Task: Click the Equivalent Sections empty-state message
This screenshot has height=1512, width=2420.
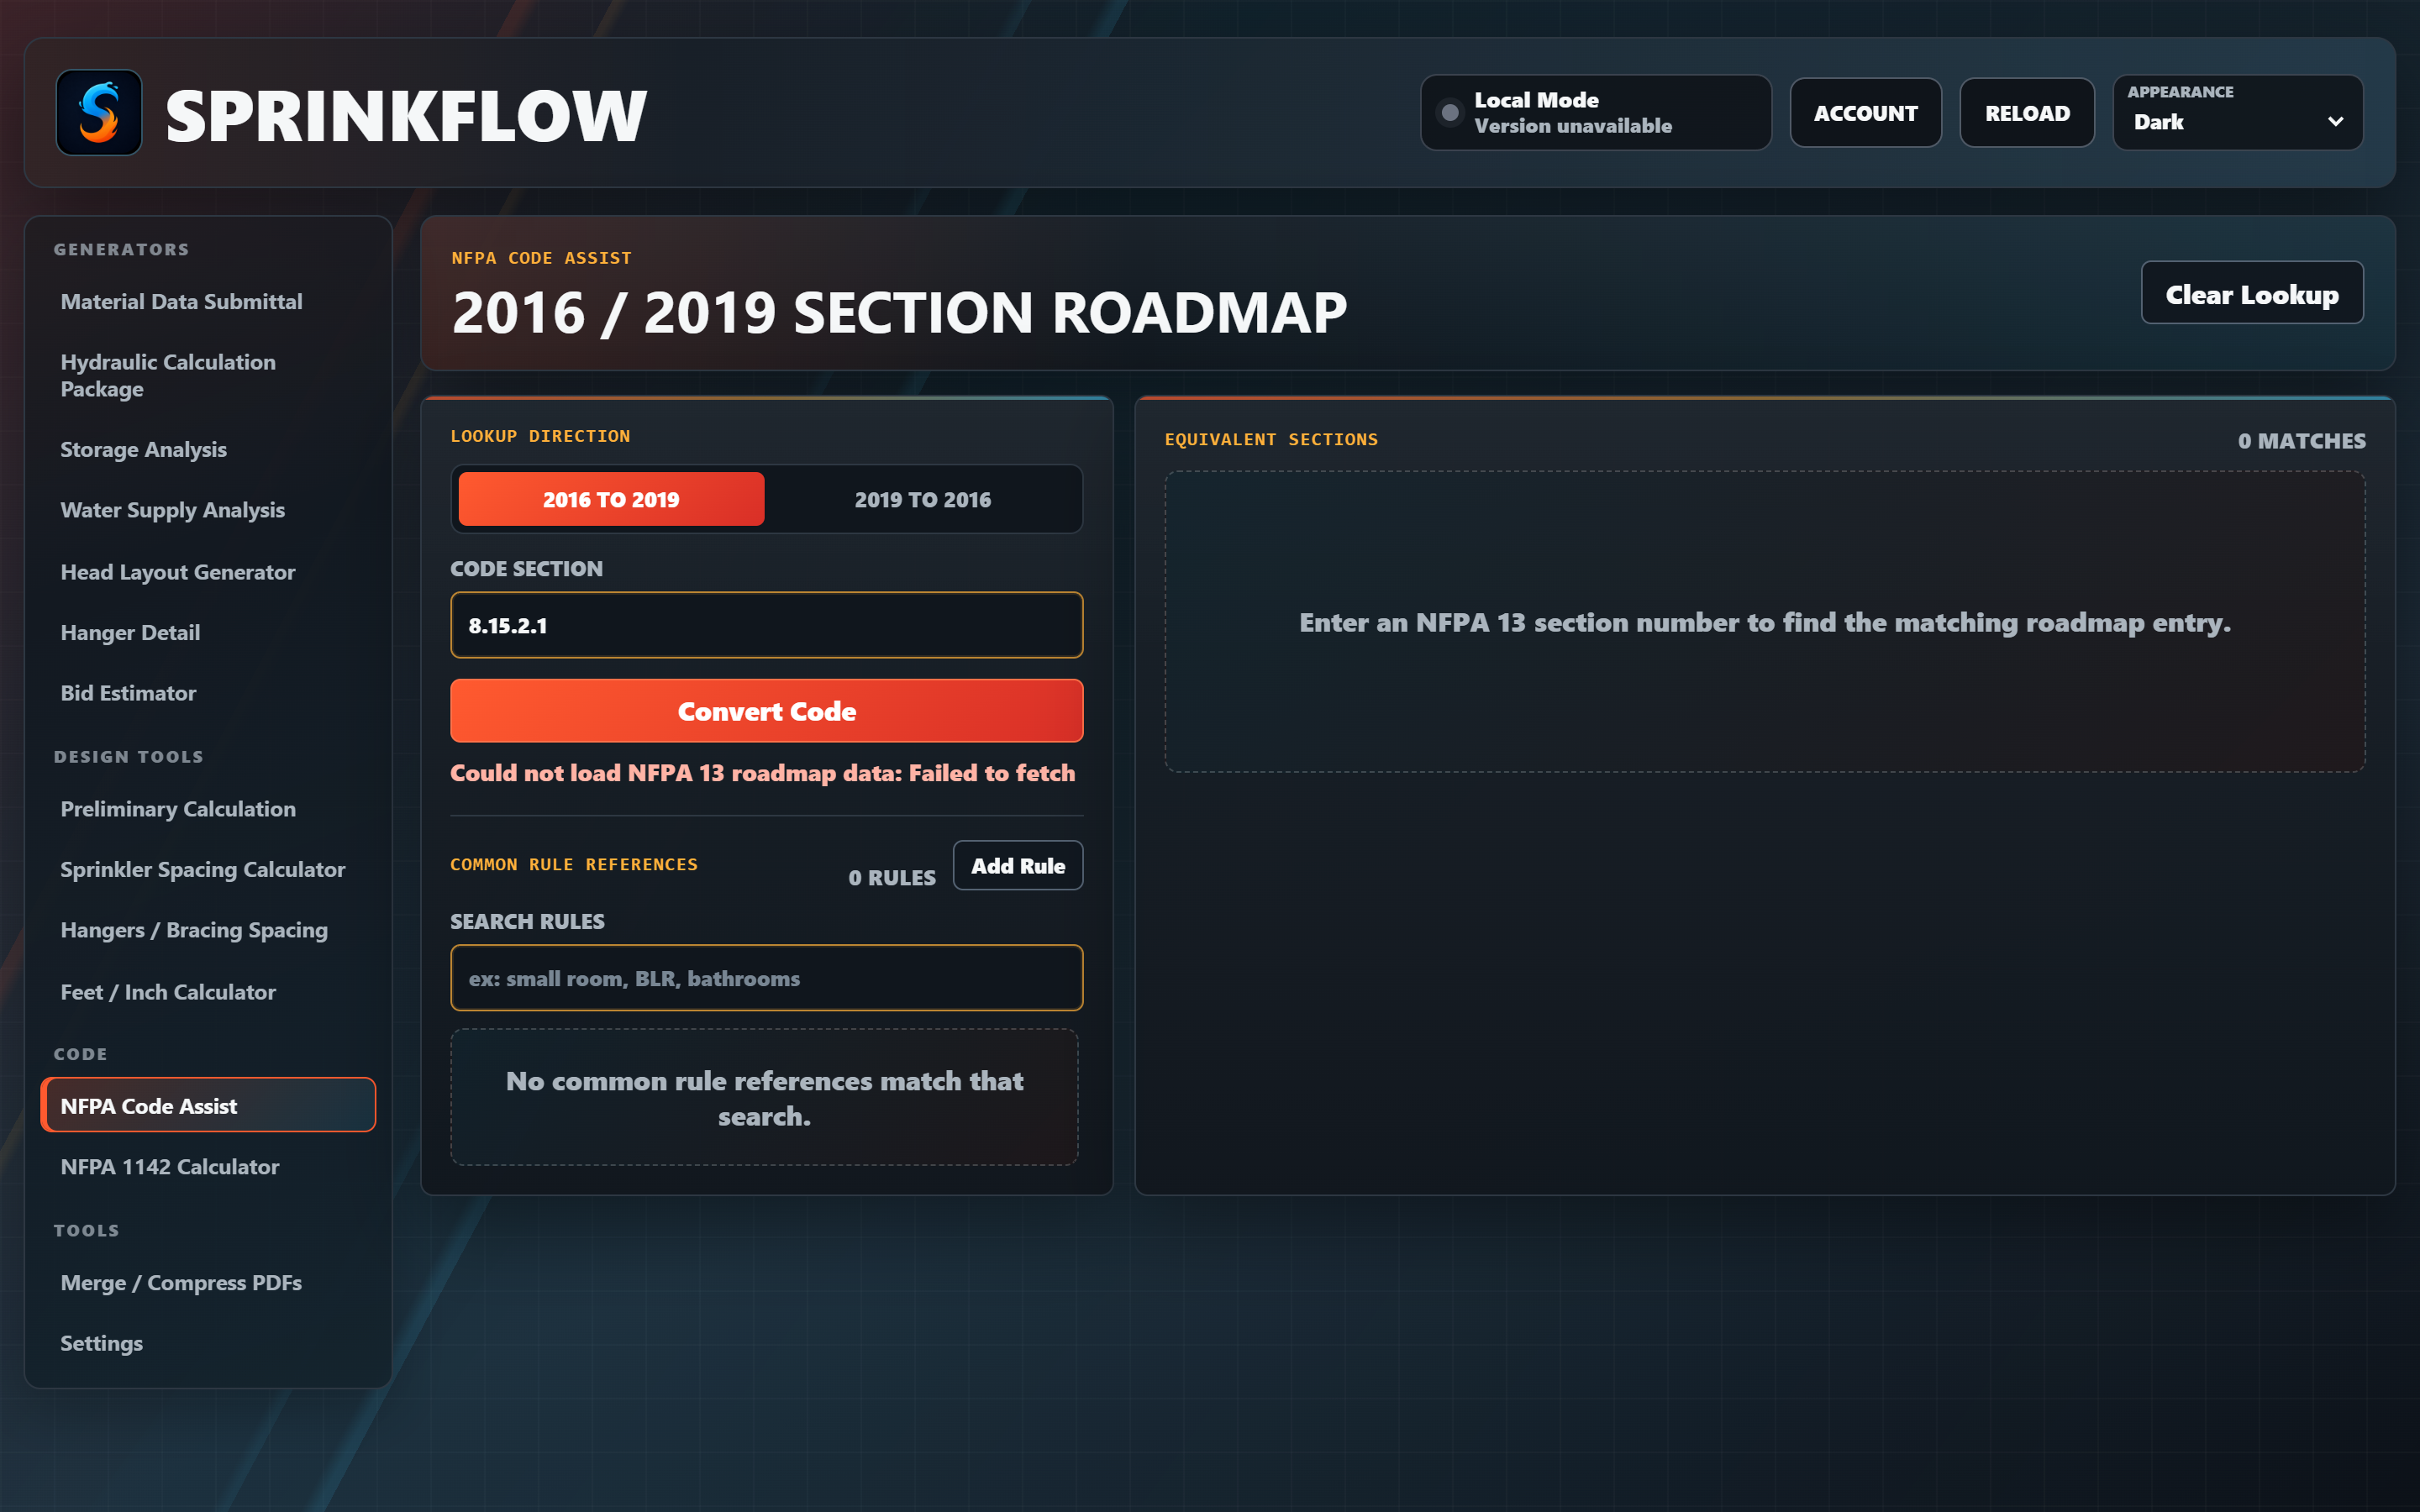Action: coord(1764,622)
